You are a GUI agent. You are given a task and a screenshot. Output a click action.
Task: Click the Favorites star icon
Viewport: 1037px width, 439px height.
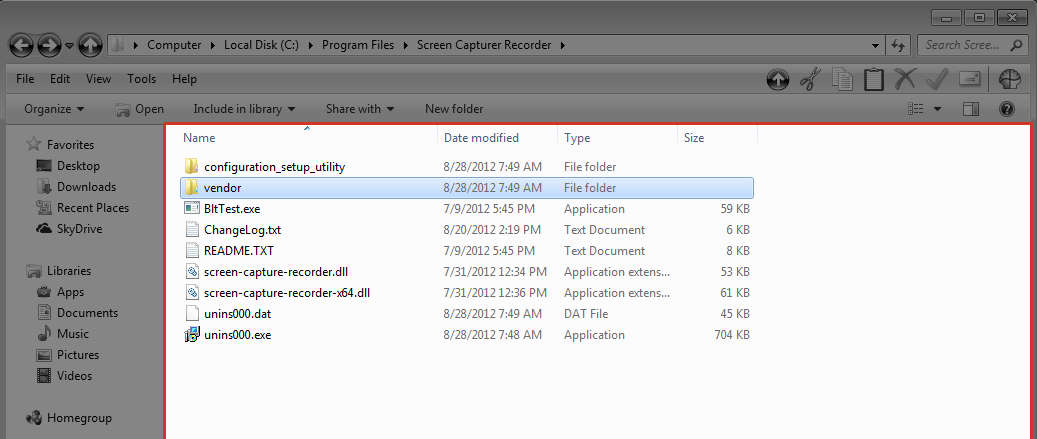click(34, 144)
